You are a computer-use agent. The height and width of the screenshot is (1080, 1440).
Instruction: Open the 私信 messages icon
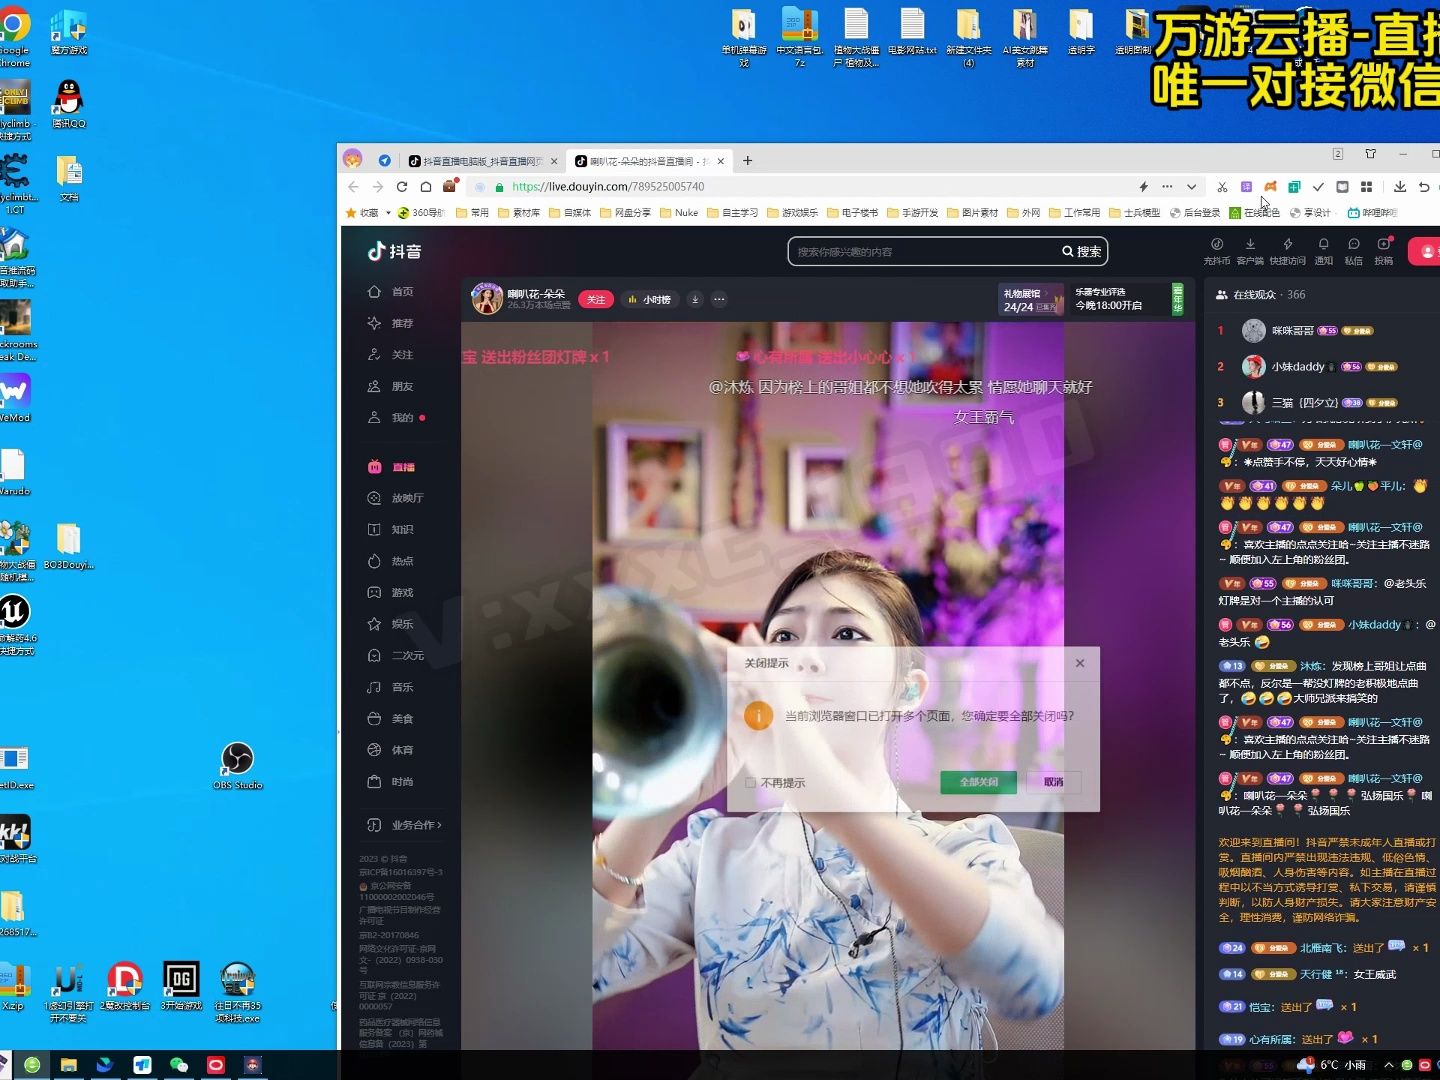click(x=1354, y=244)
